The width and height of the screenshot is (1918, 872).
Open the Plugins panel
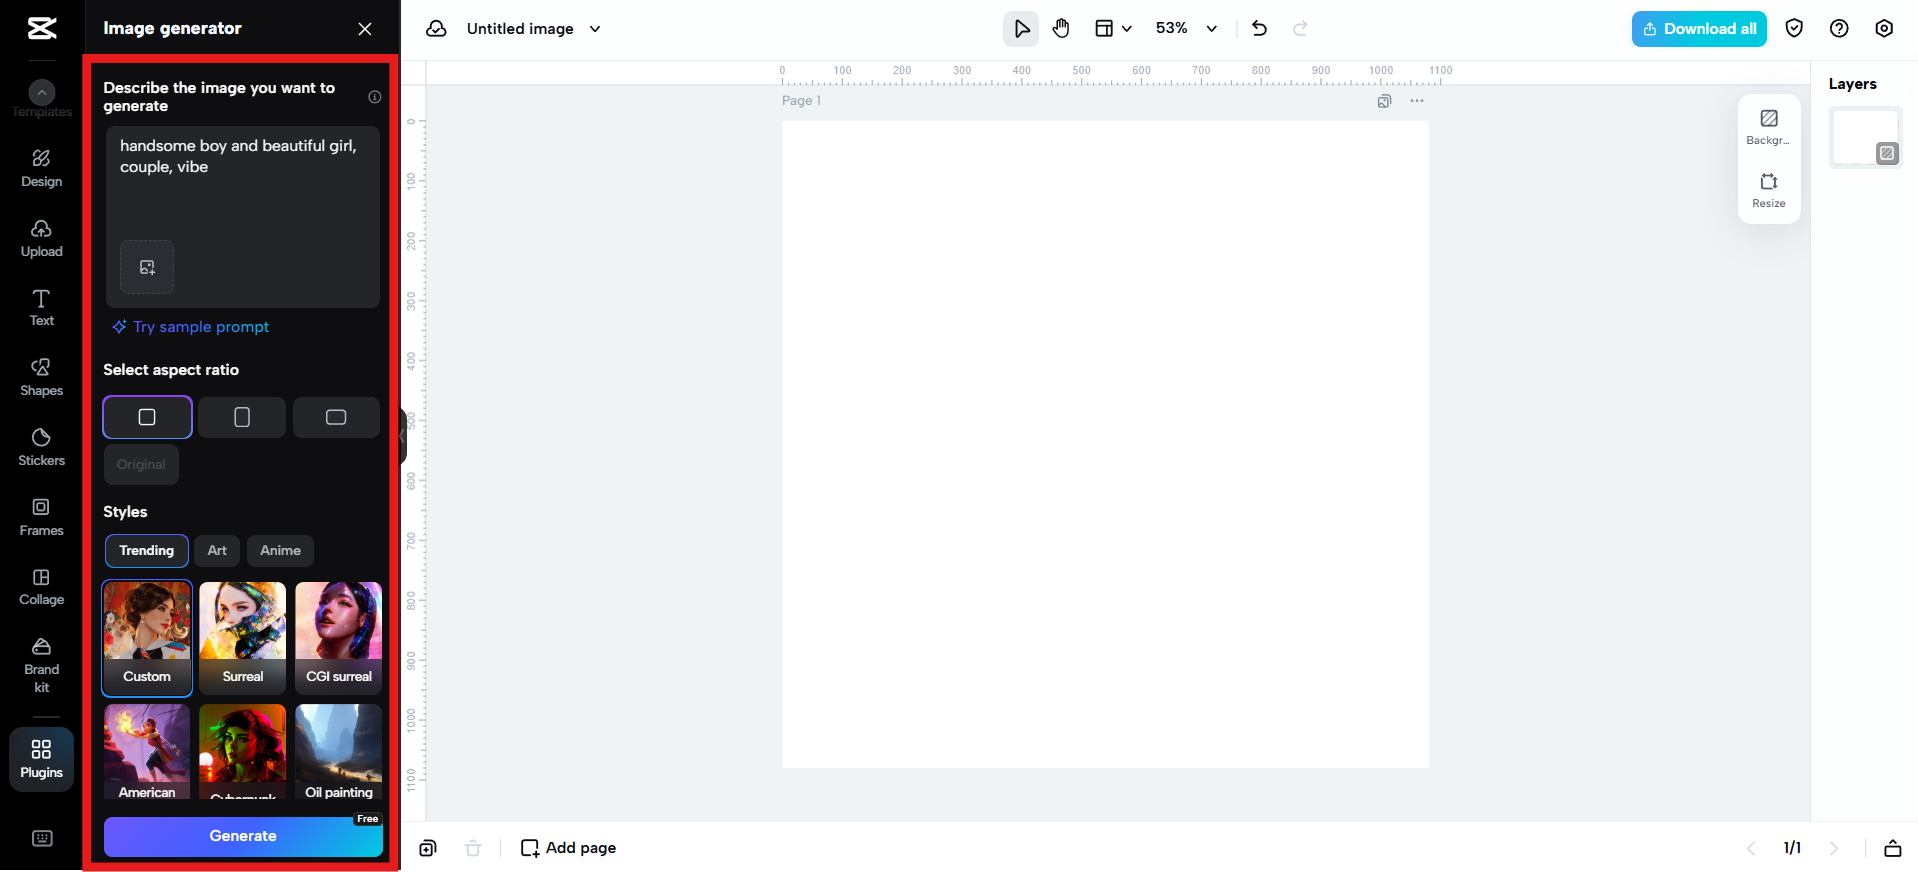click(41, 760)
